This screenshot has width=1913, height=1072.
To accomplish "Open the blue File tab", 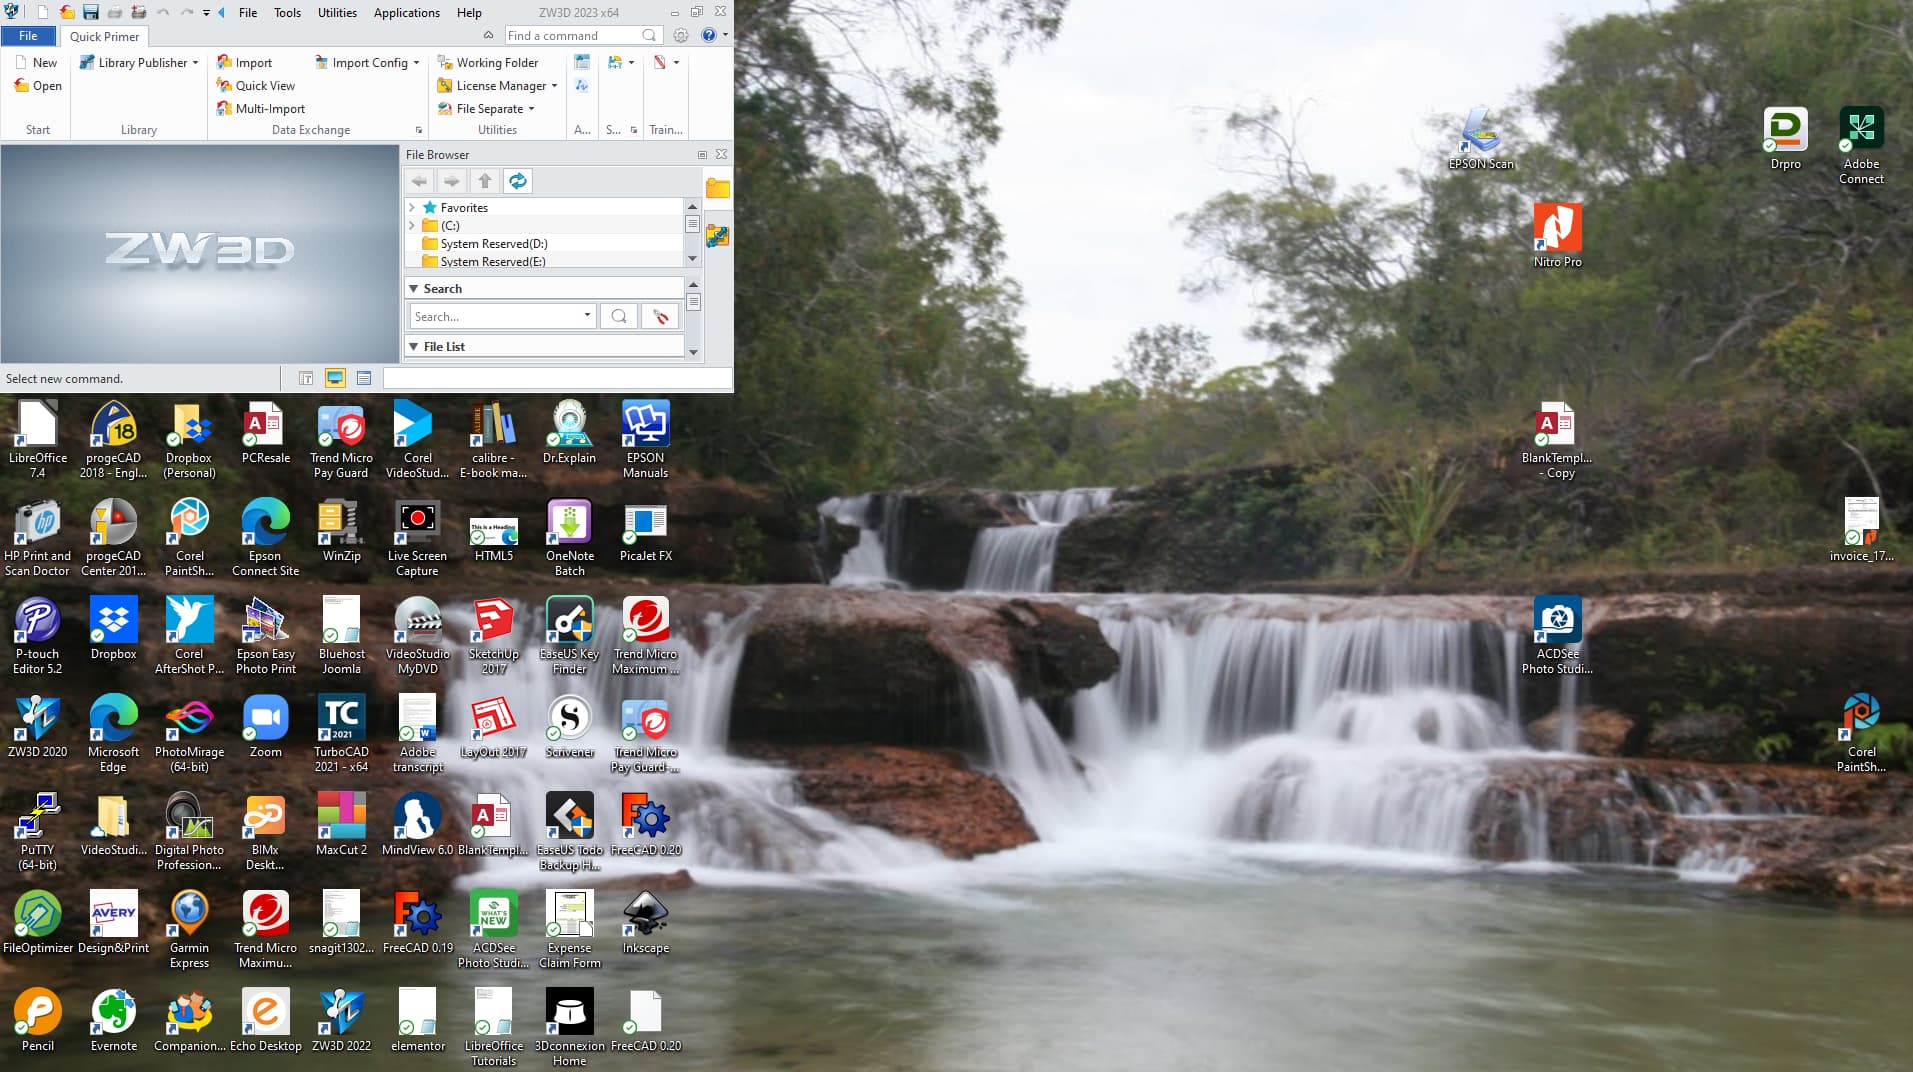I will coord(28,36).
